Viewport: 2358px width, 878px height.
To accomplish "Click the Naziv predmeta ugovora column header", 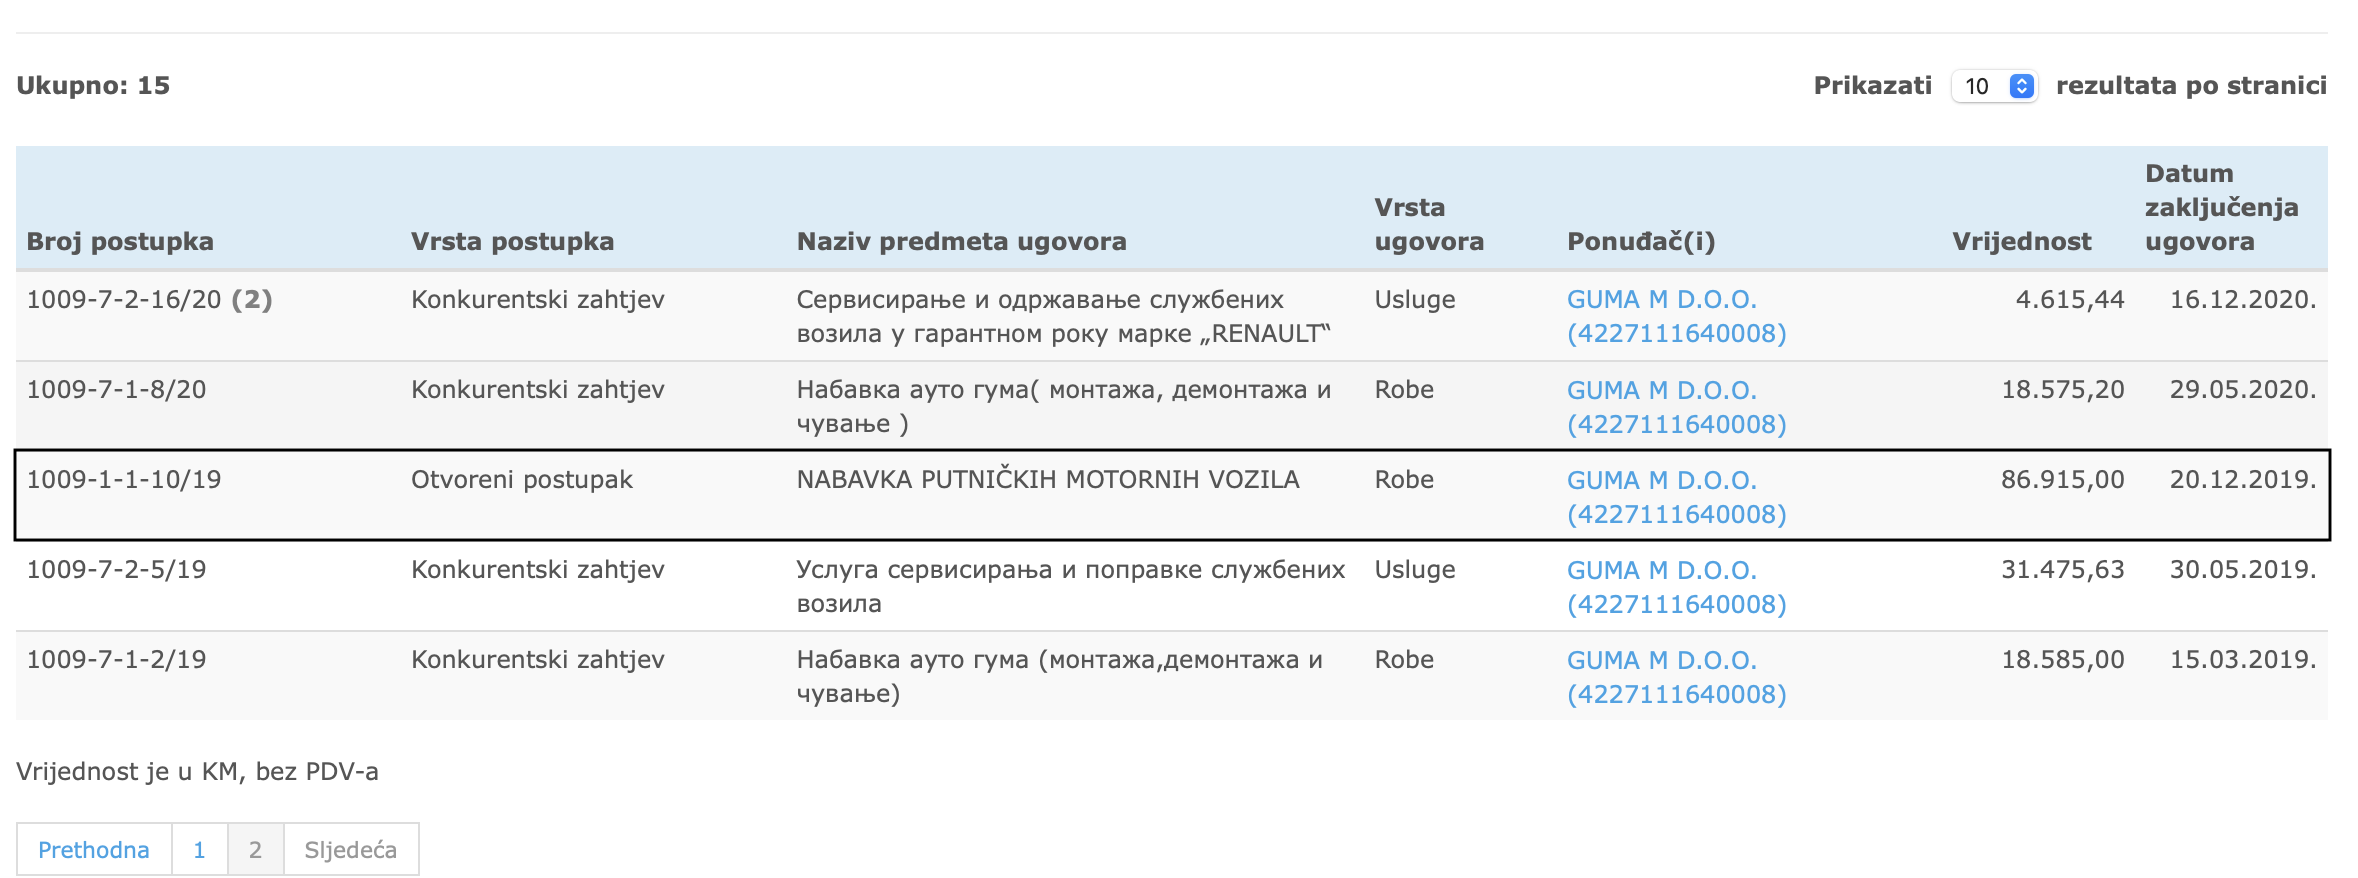I will coord(961,241).
